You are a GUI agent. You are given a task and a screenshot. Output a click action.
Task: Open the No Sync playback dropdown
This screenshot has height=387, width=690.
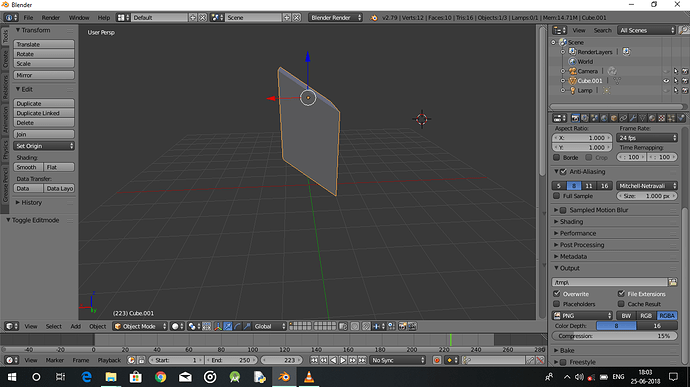pos(398,360)
